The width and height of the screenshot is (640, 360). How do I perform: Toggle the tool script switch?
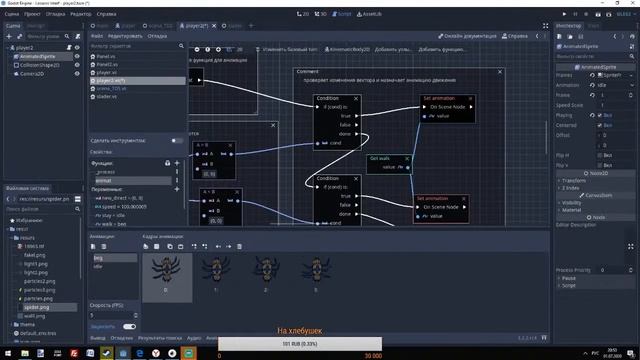(x=177, y=140)
